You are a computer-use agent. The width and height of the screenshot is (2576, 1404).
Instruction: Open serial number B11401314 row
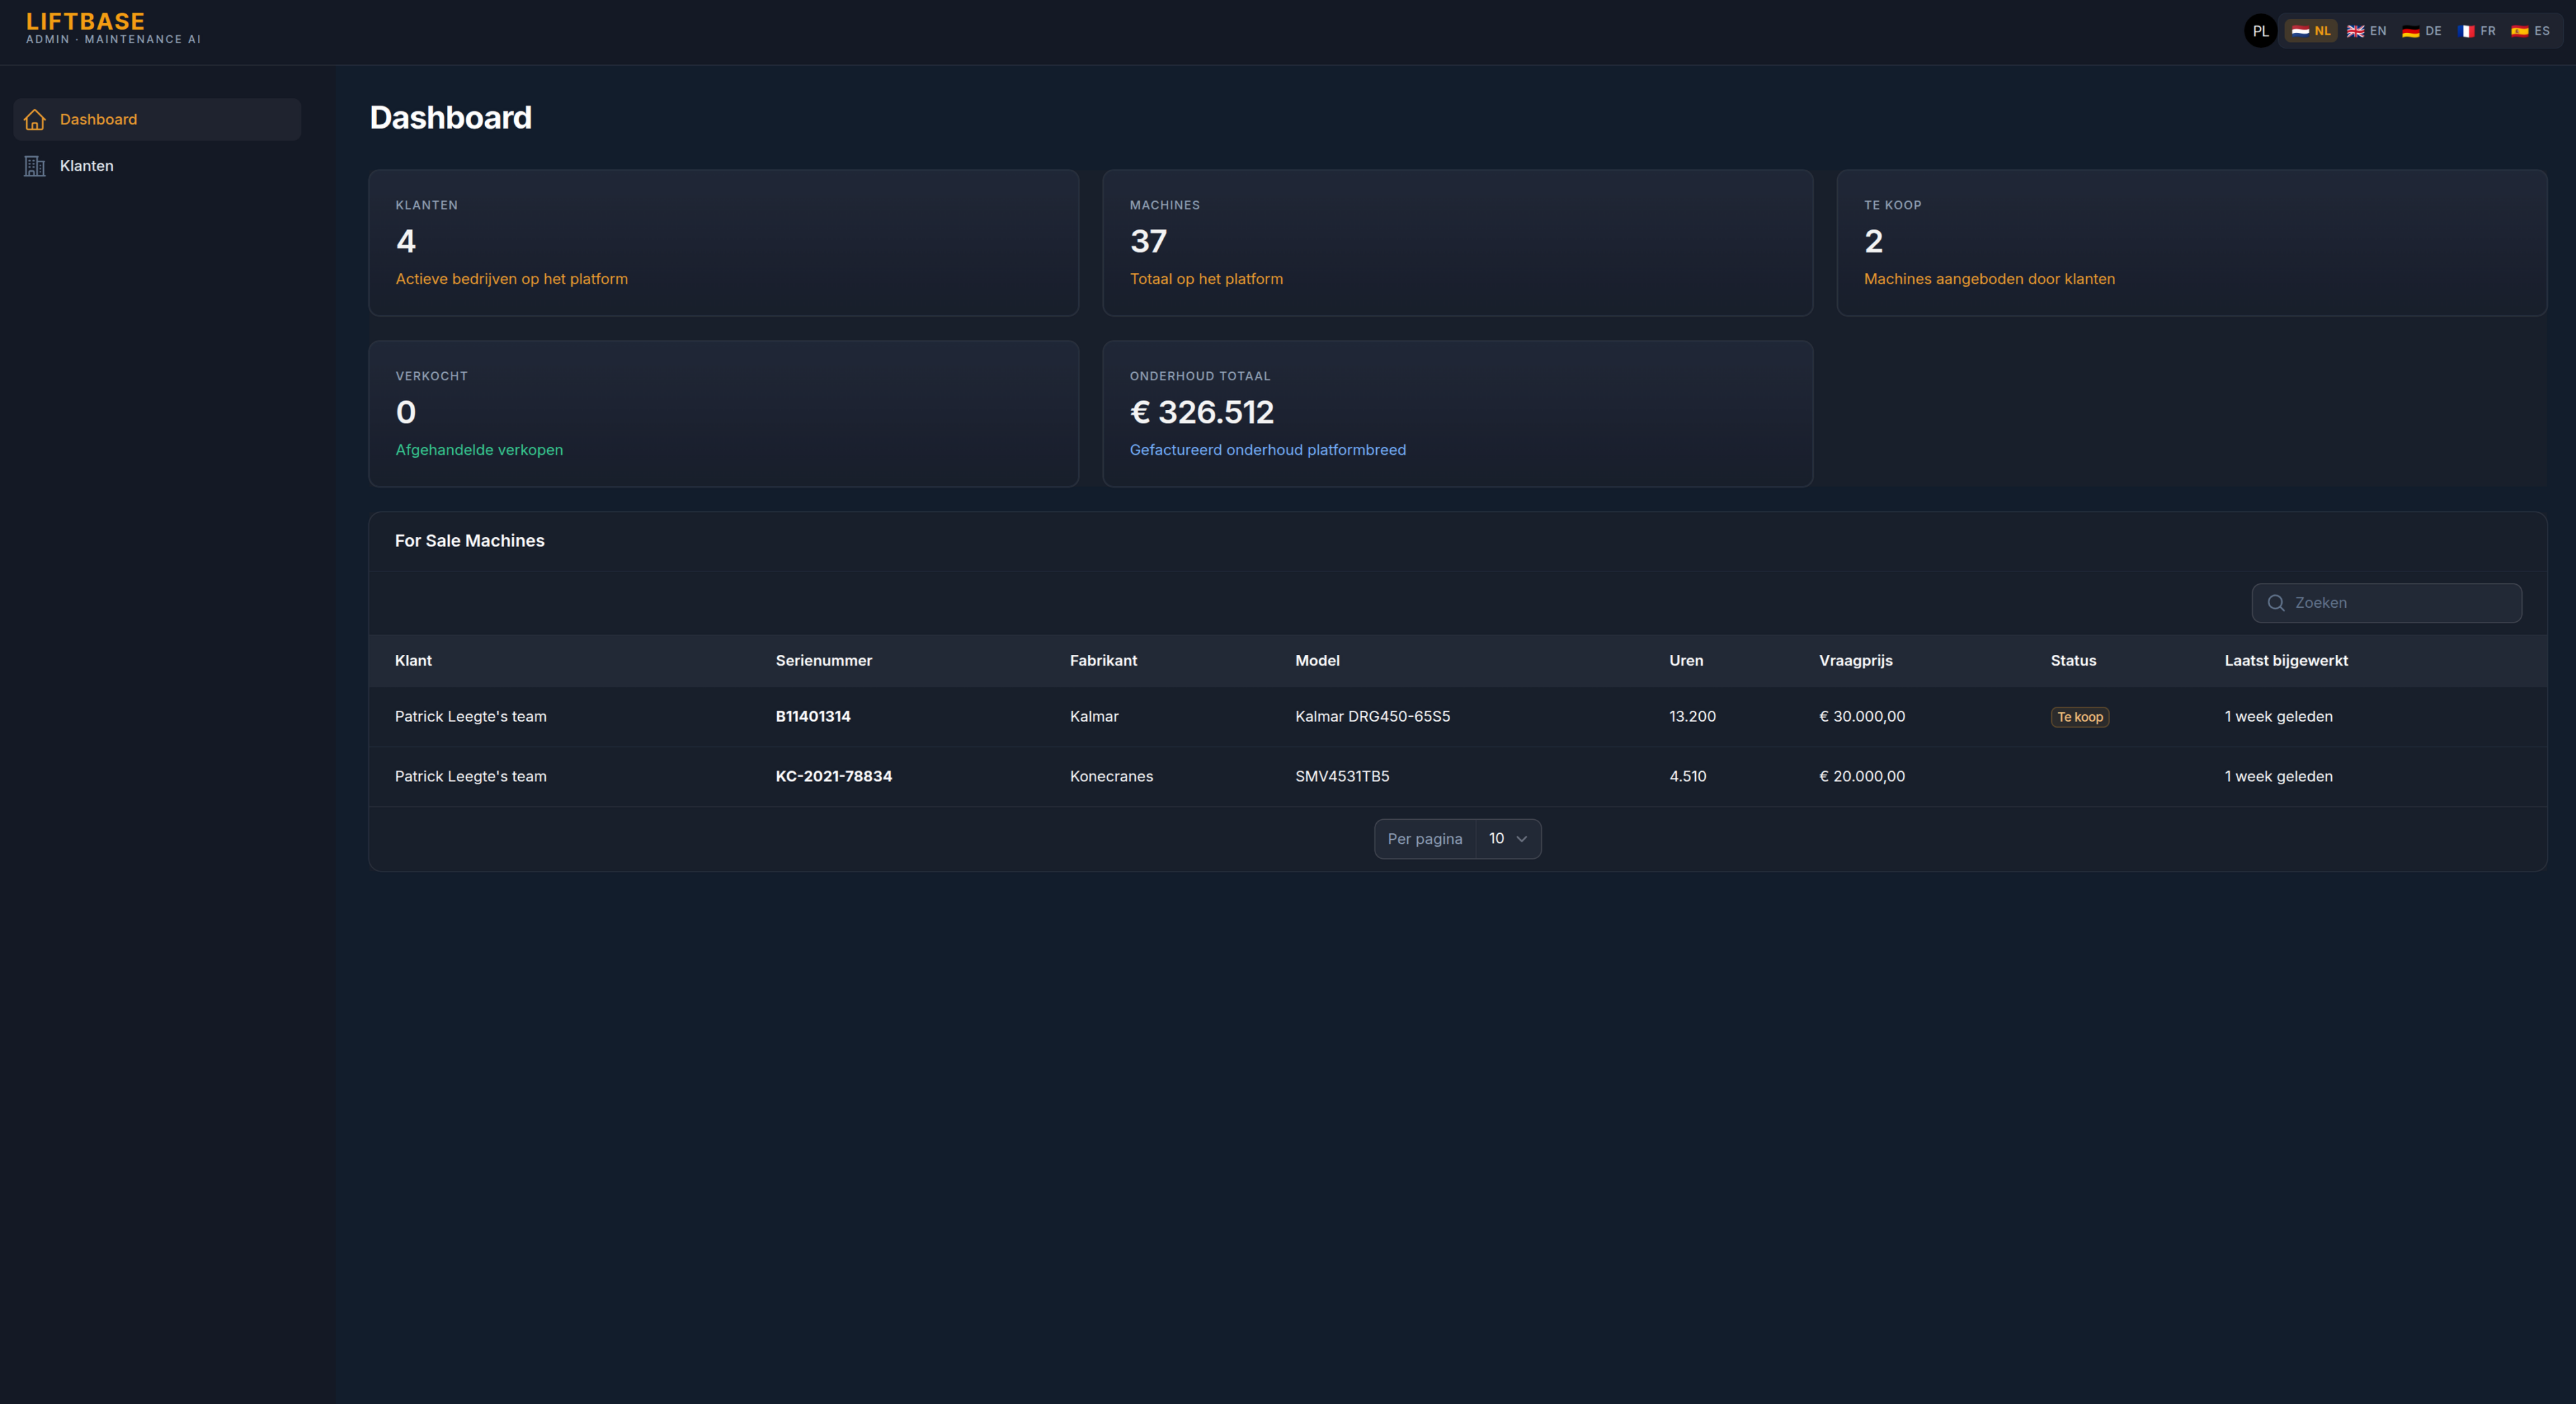pyautogui.click(x=813, y=717)
